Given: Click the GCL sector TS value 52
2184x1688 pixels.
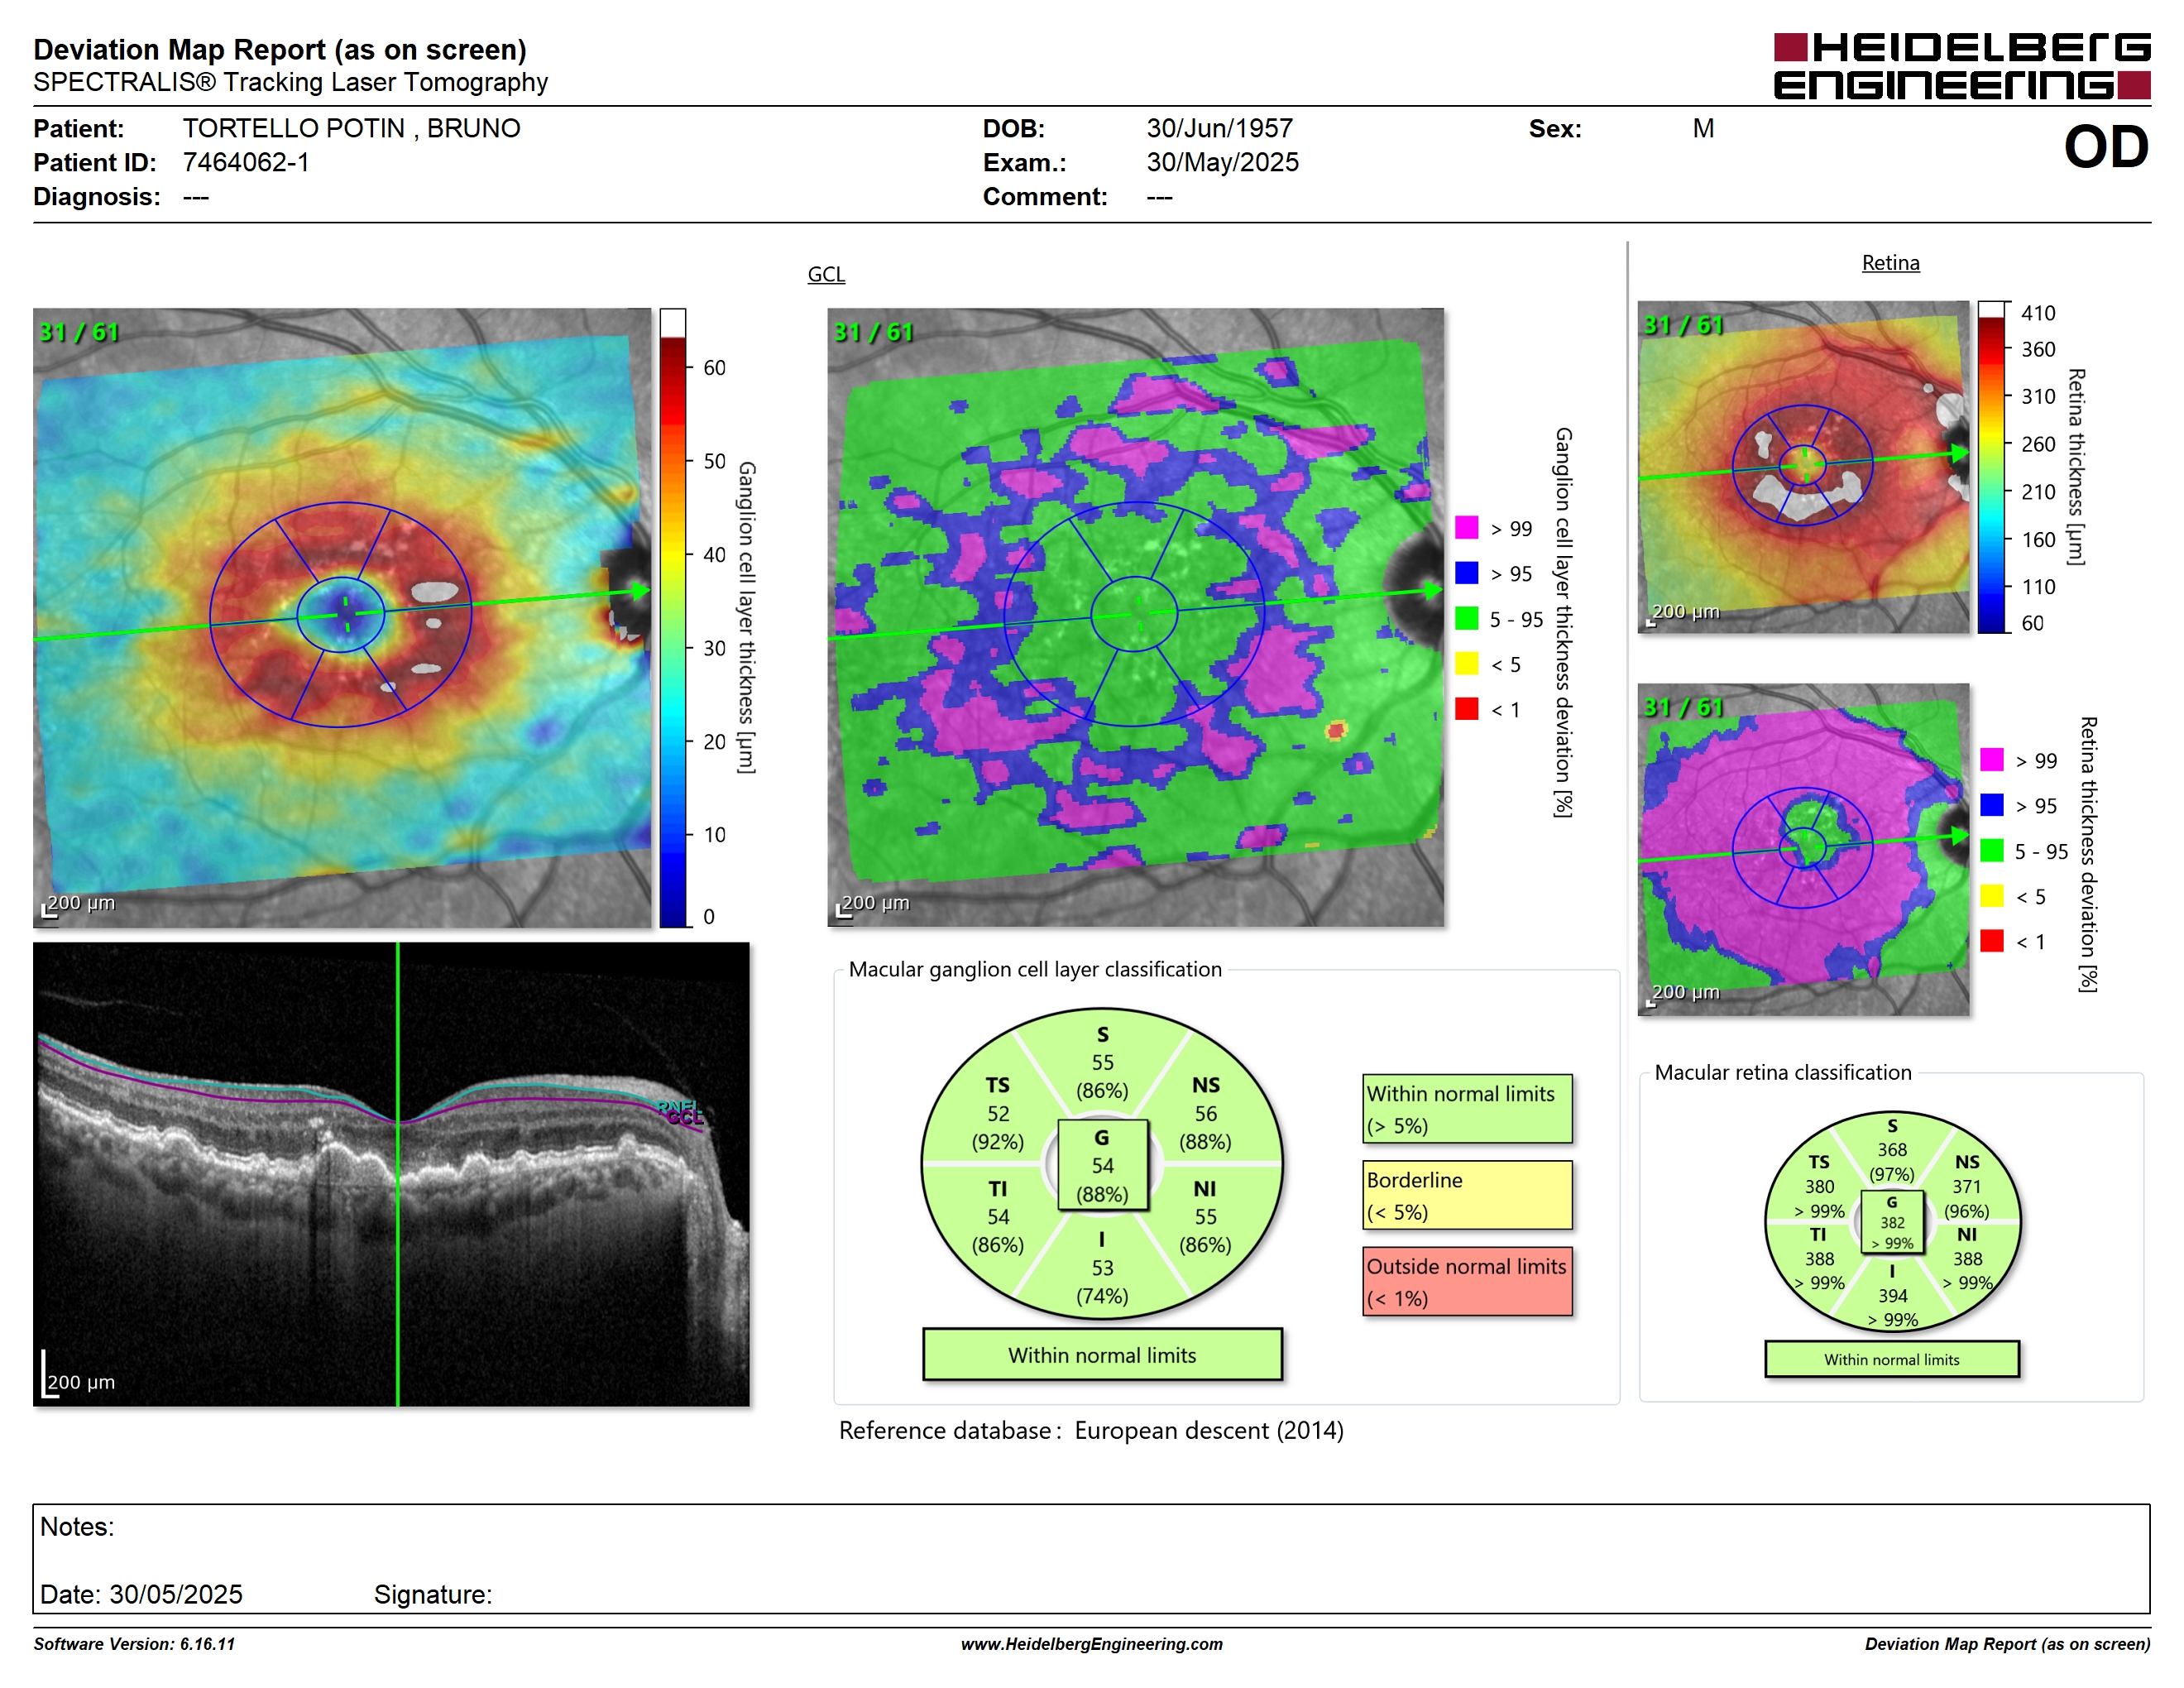Looking at the screenshot, I should tap(998, 1113).
